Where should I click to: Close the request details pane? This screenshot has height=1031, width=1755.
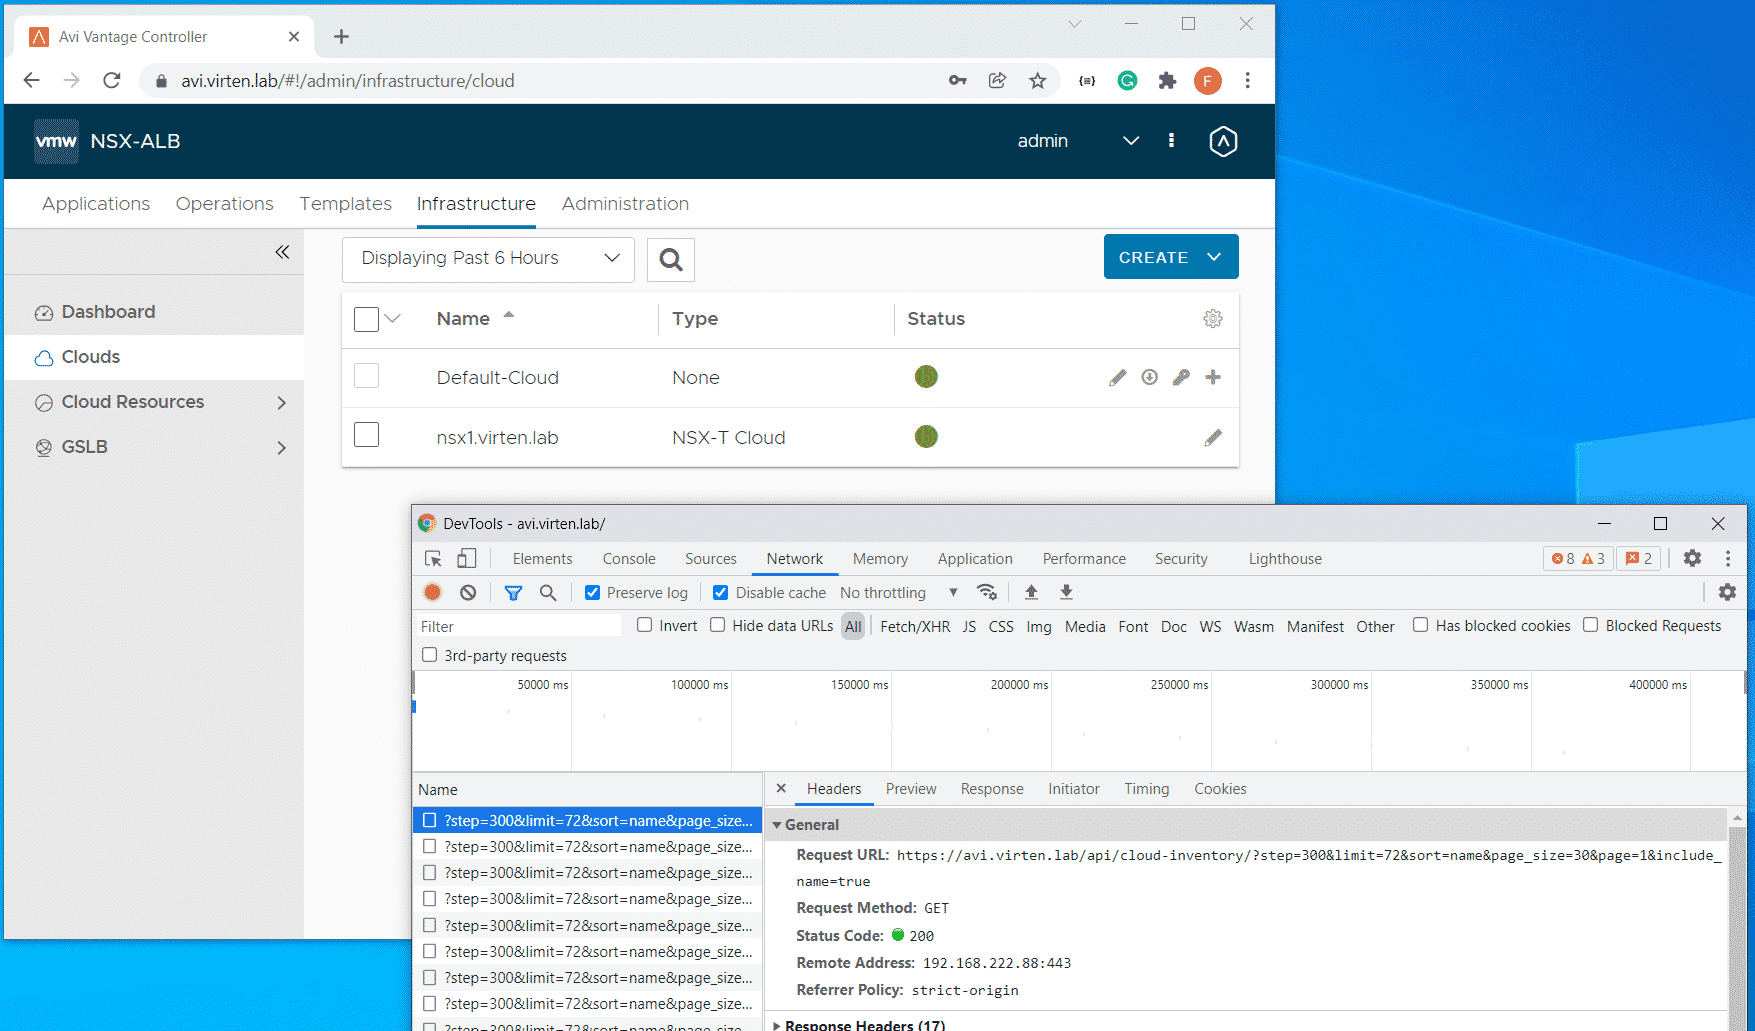click(x=781, y=788)
